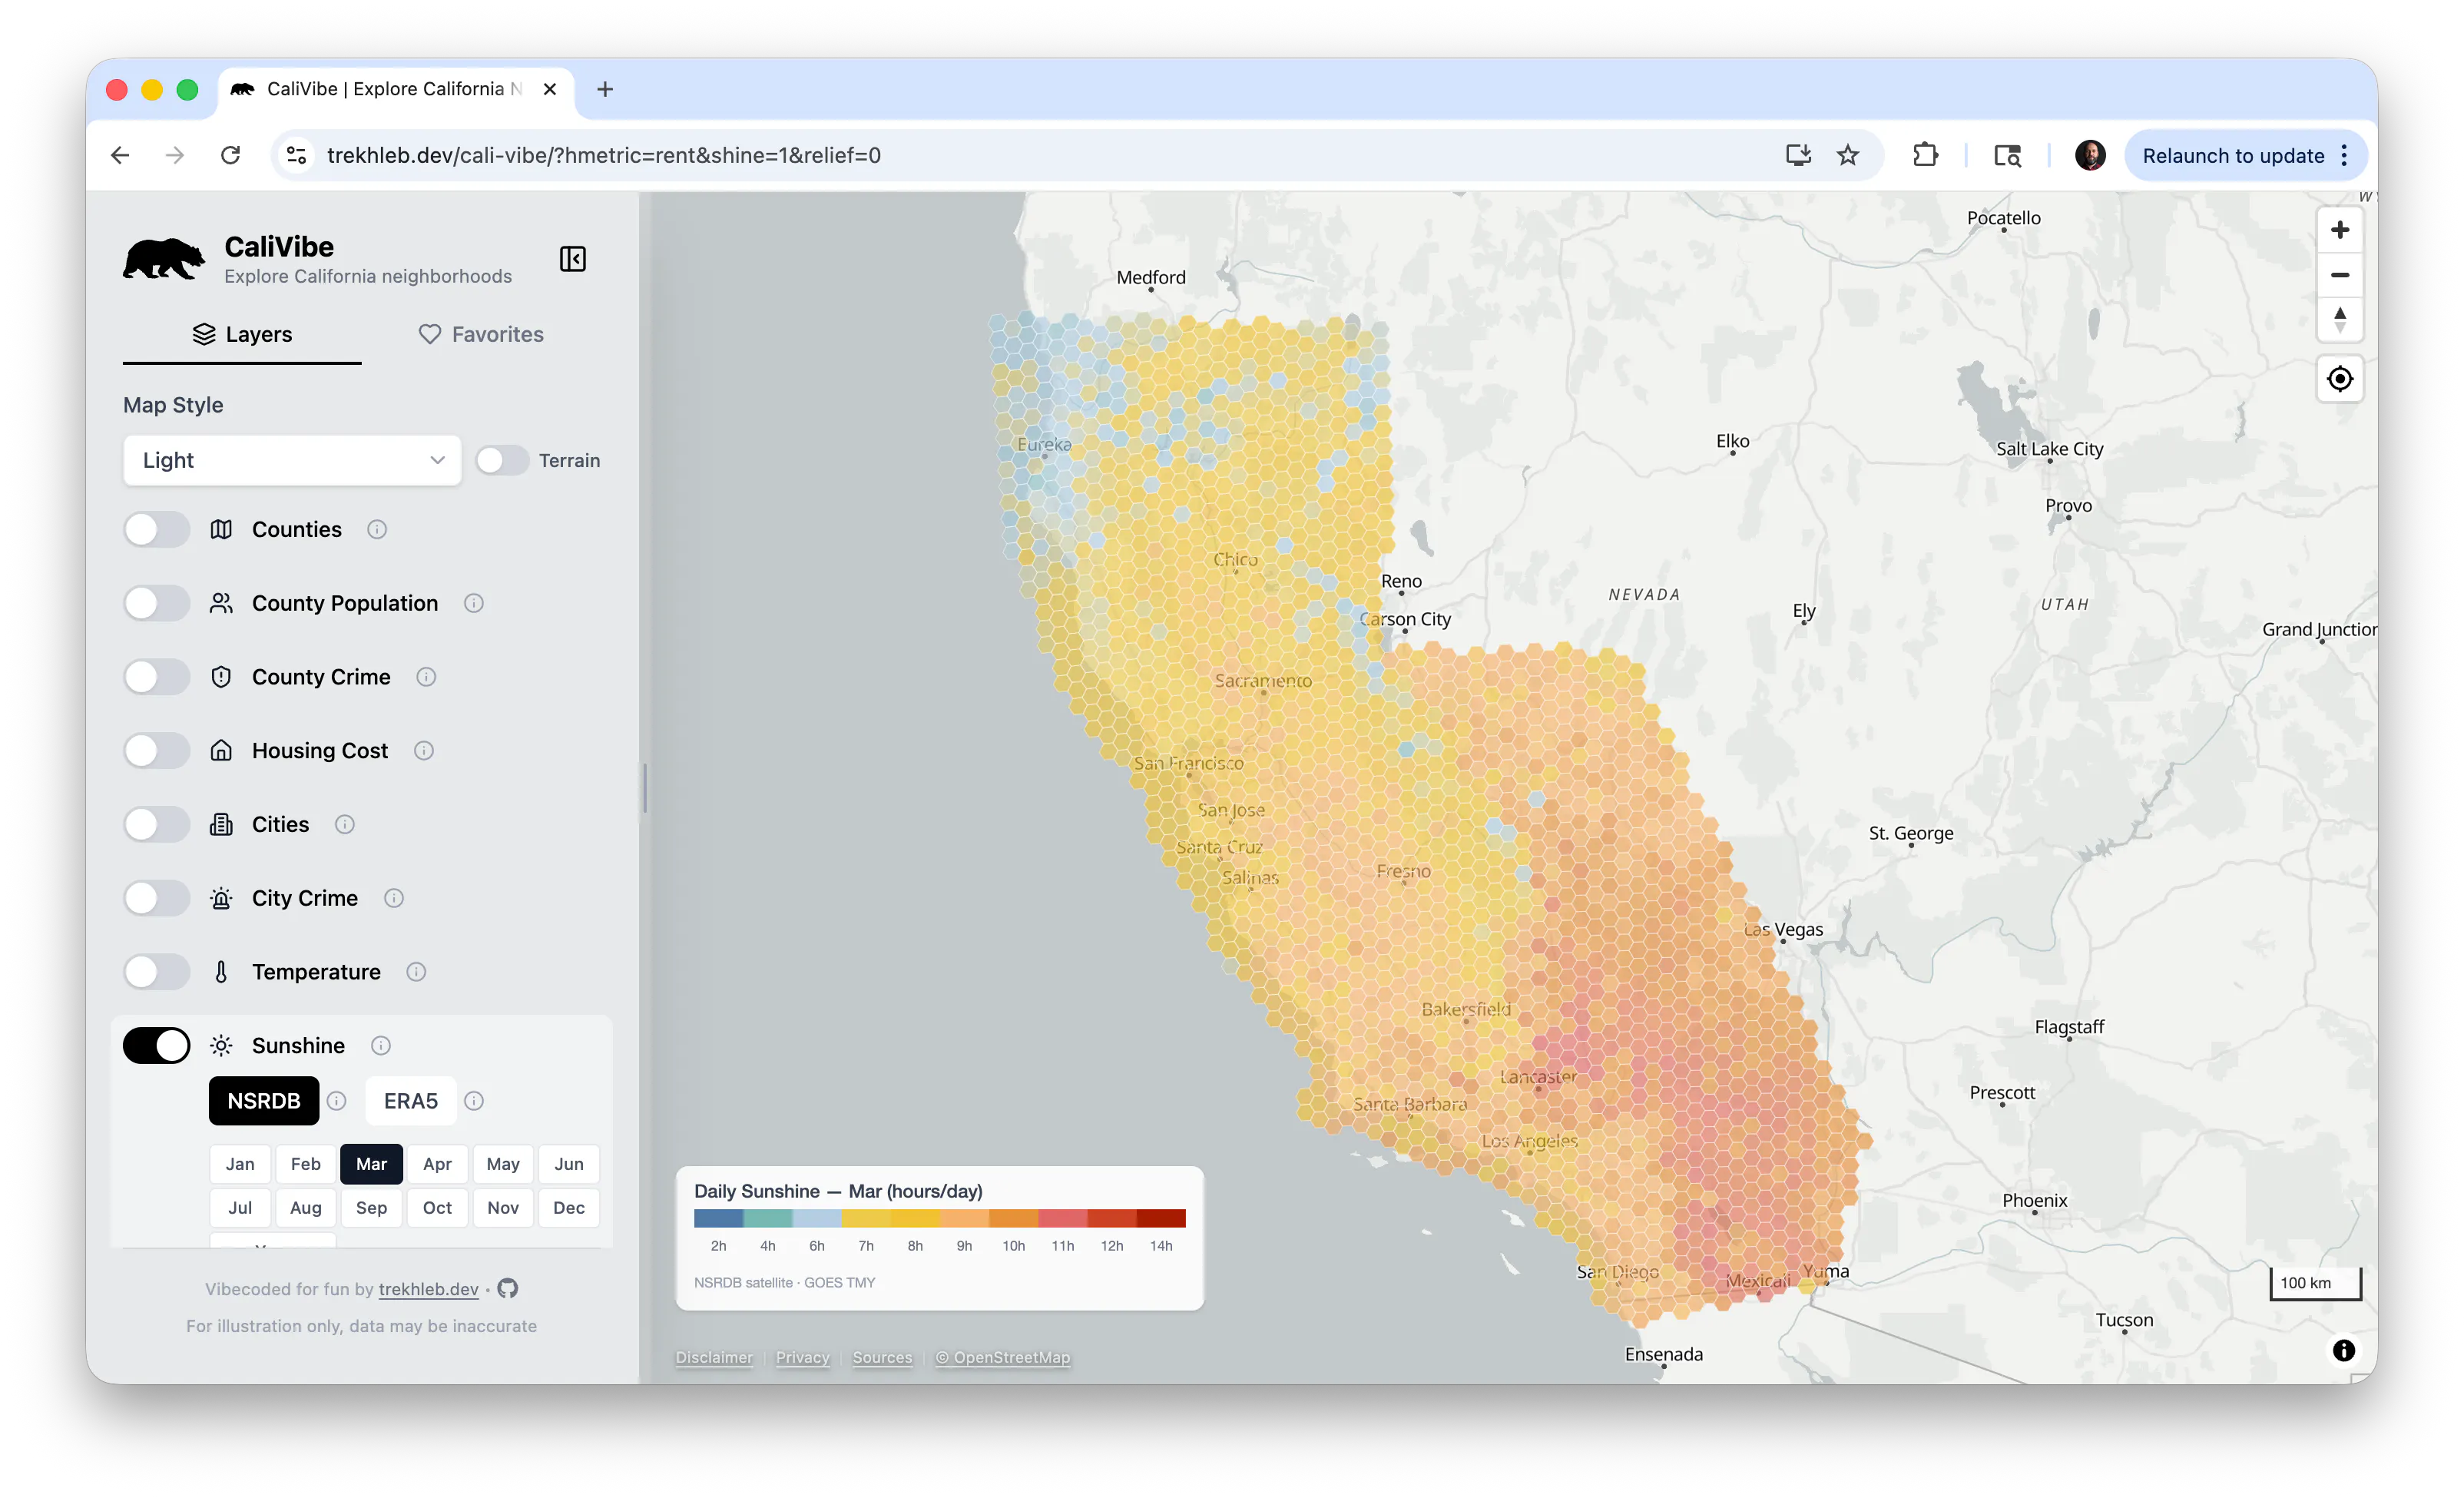Open Temperature layer info icon
The width and height of the screenshot is (2464, 1498).
[x=416, y=971]
